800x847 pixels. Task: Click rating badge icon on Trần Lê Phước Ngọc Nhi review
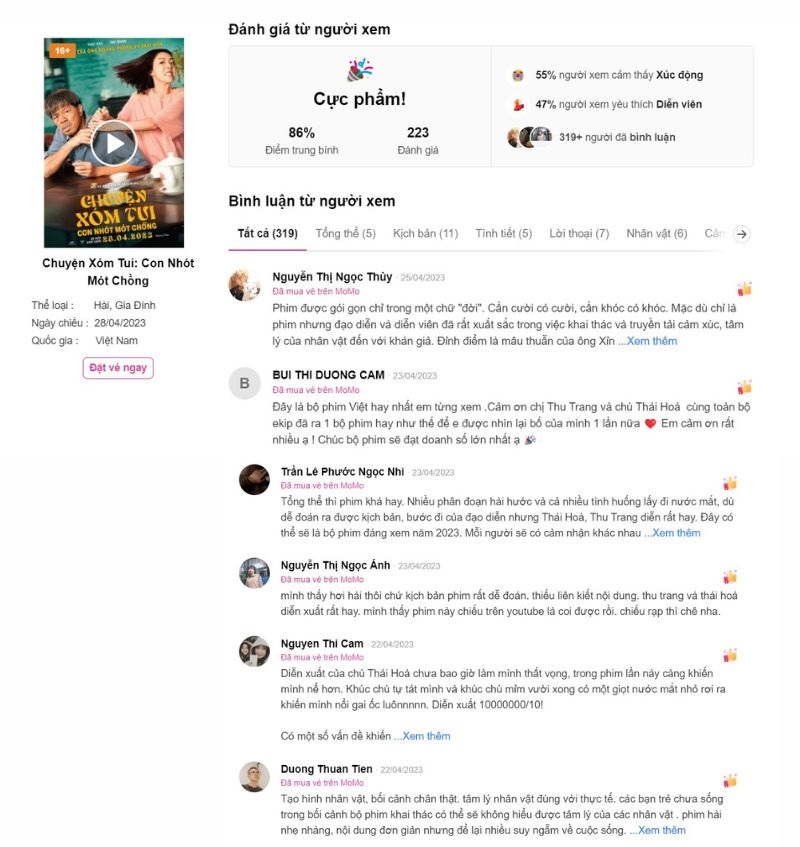[x=730, y=483]
